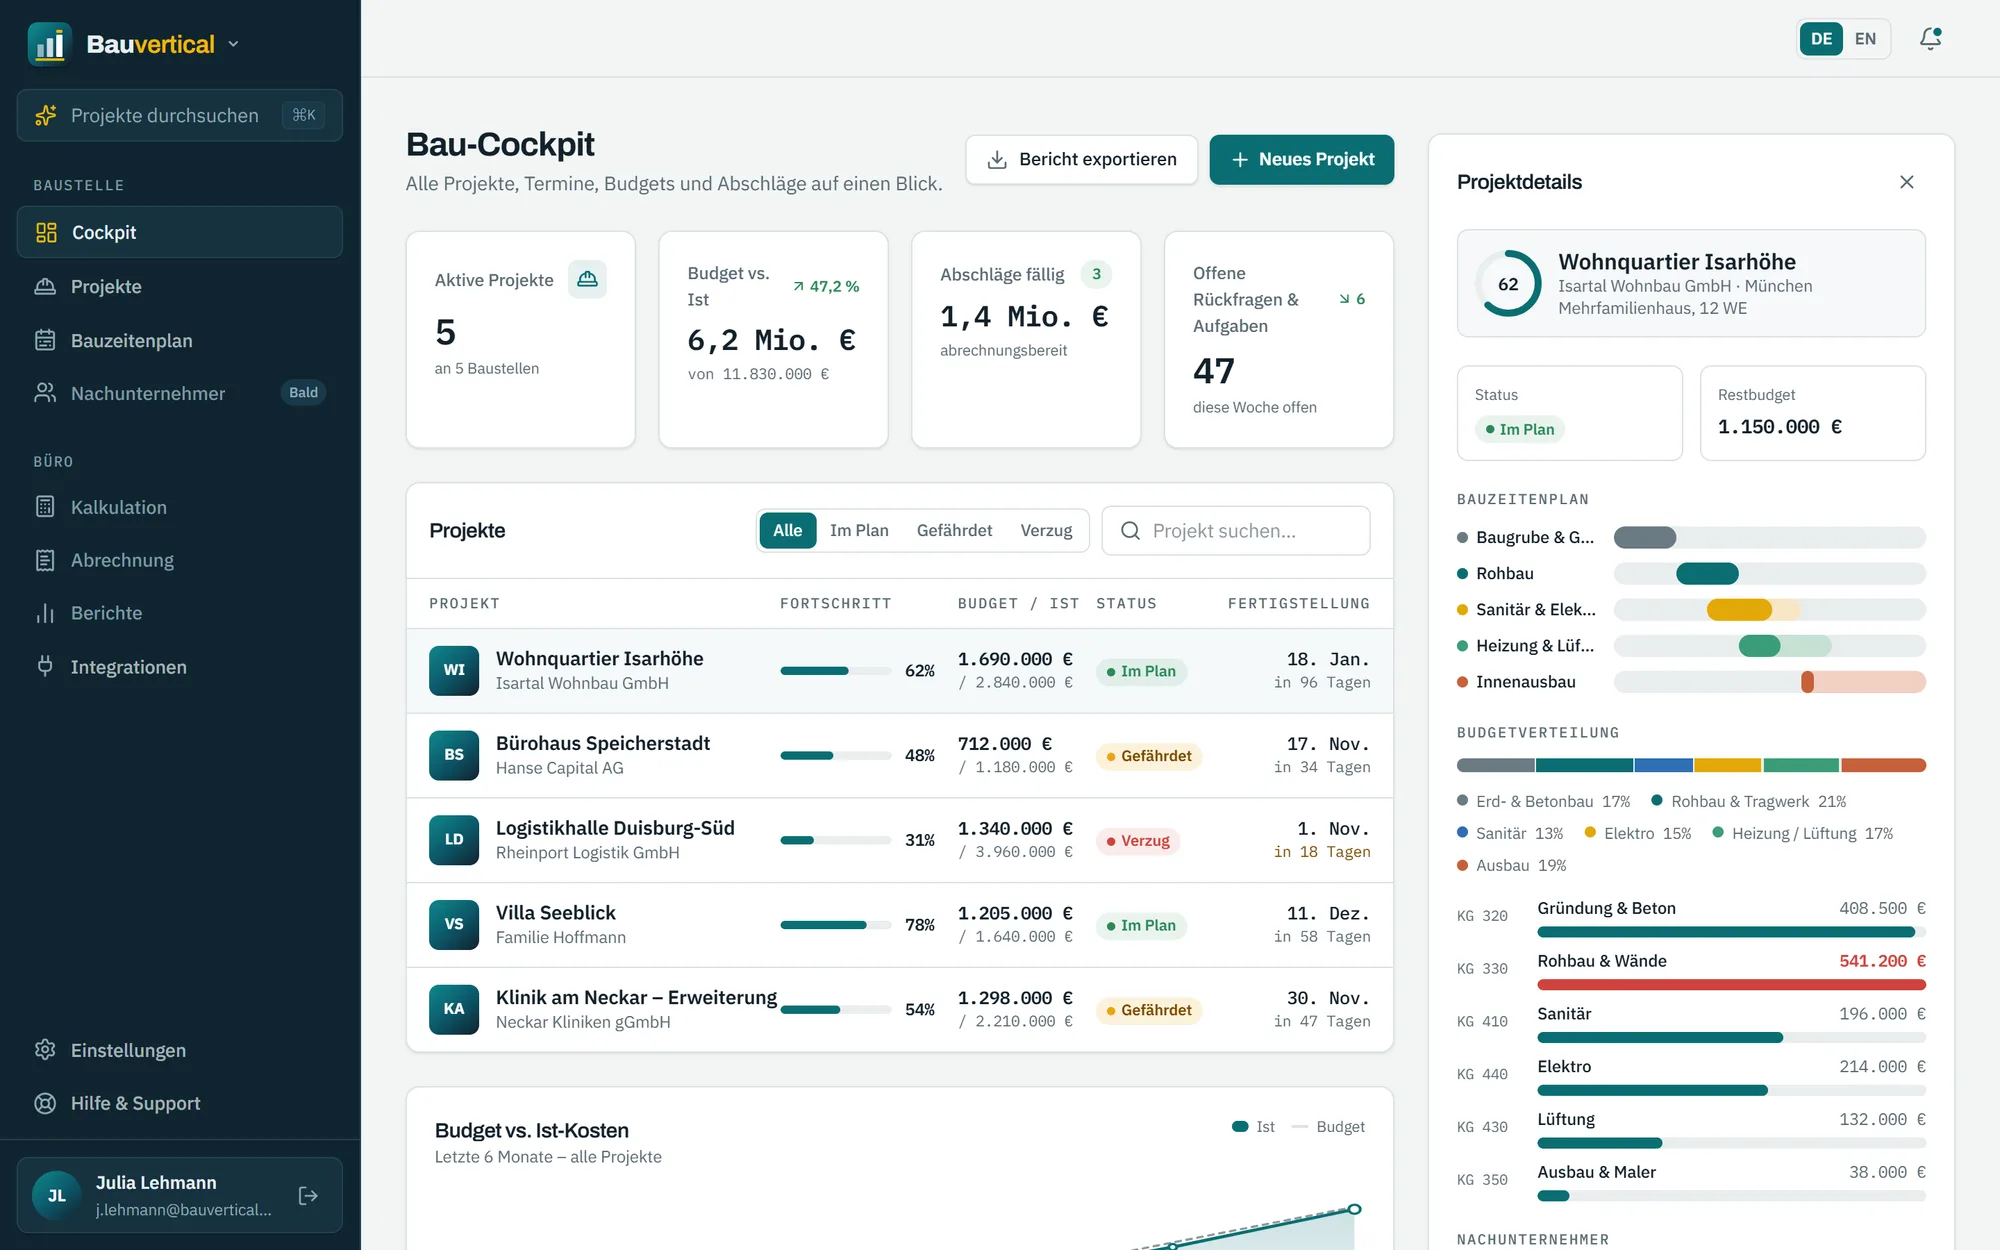This screenshot has height=1250, width=2000.
Task: Open notifications bell icon
Action: pos(1930,39)
